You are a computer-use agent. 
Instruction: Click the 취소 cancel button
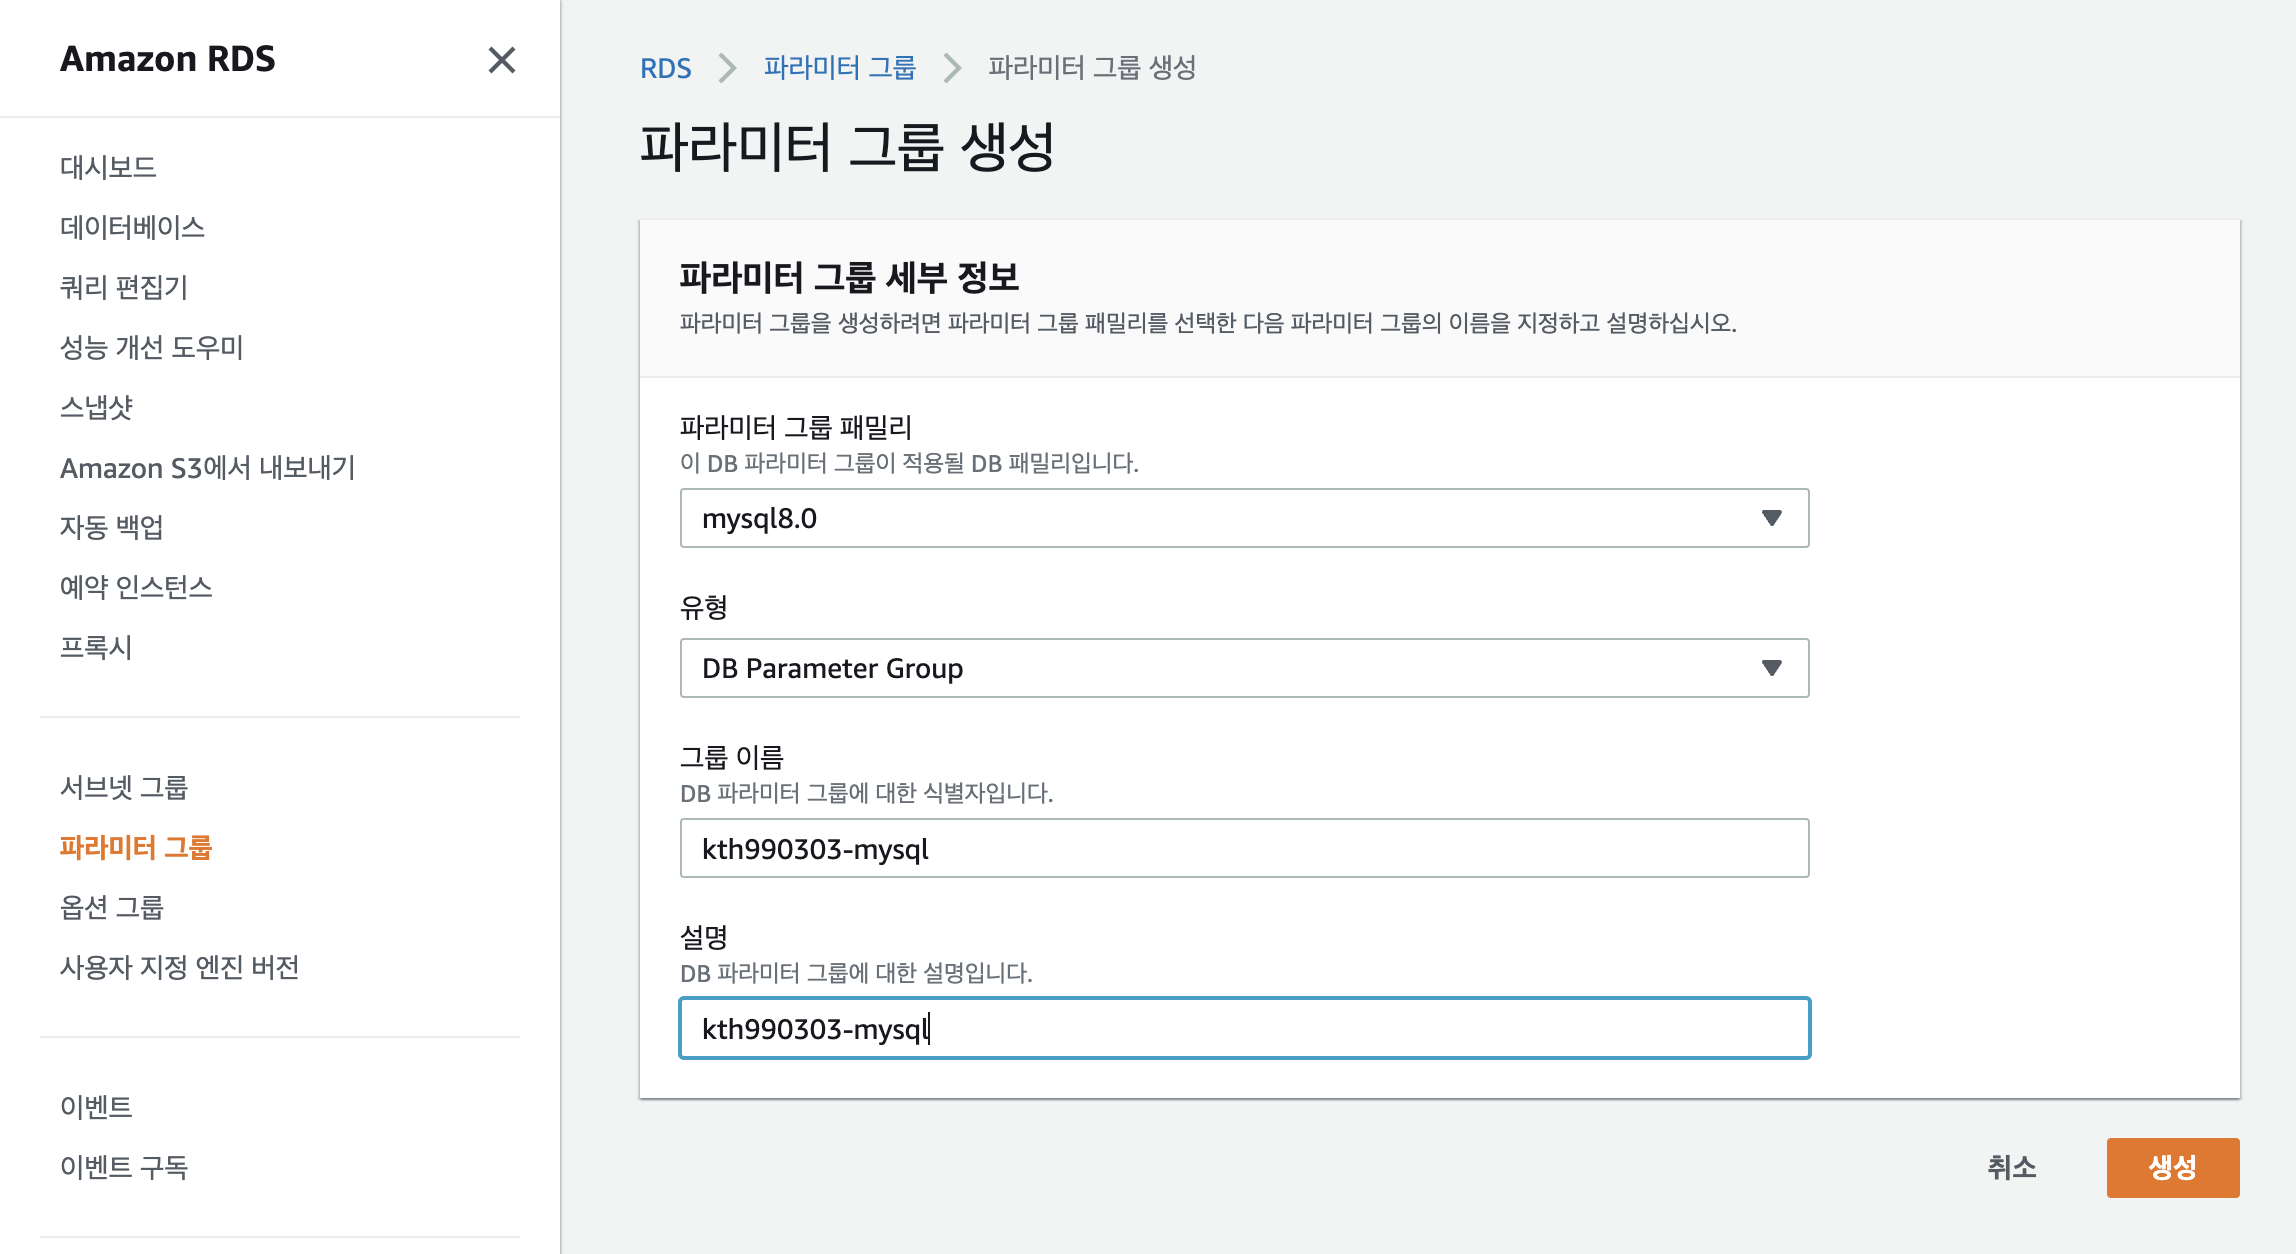[x=2011, y=1167]
